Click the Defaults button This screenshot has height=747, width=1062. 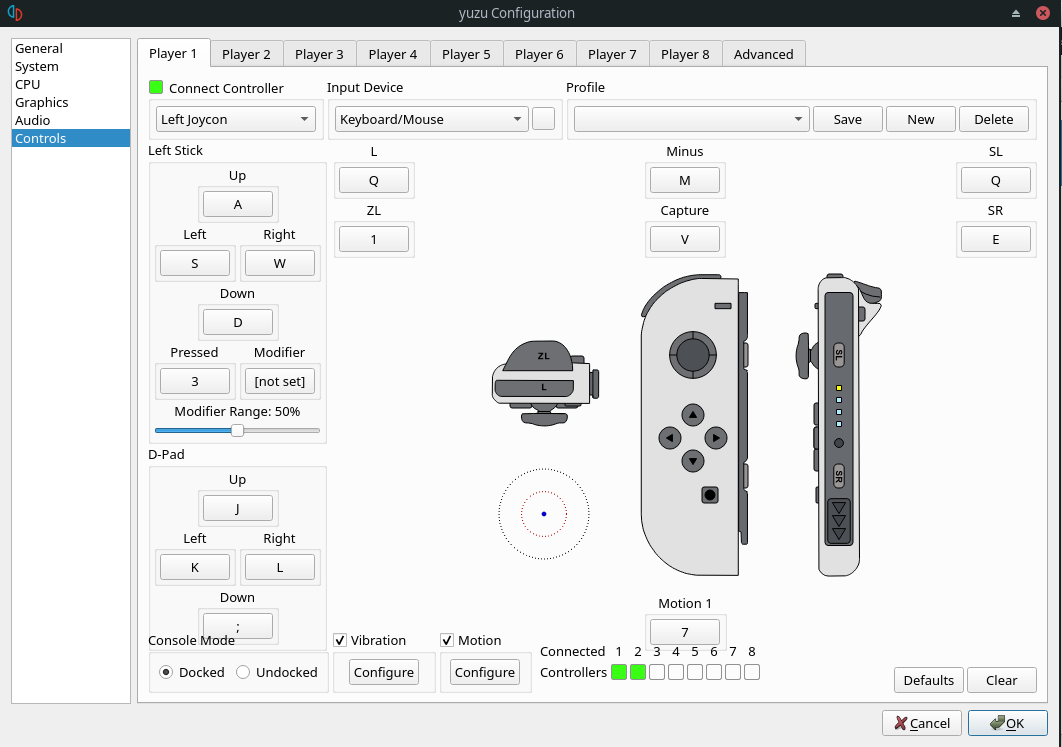tap(929, 680)
